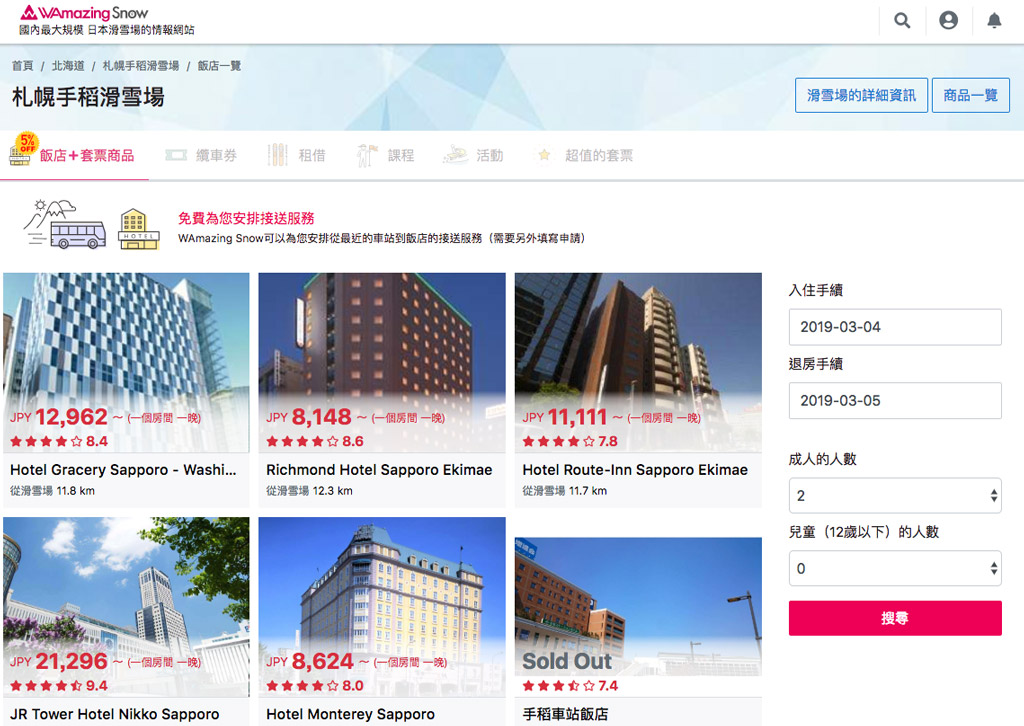Go to 北海道 in the breadcrumb

coord(69,66)
